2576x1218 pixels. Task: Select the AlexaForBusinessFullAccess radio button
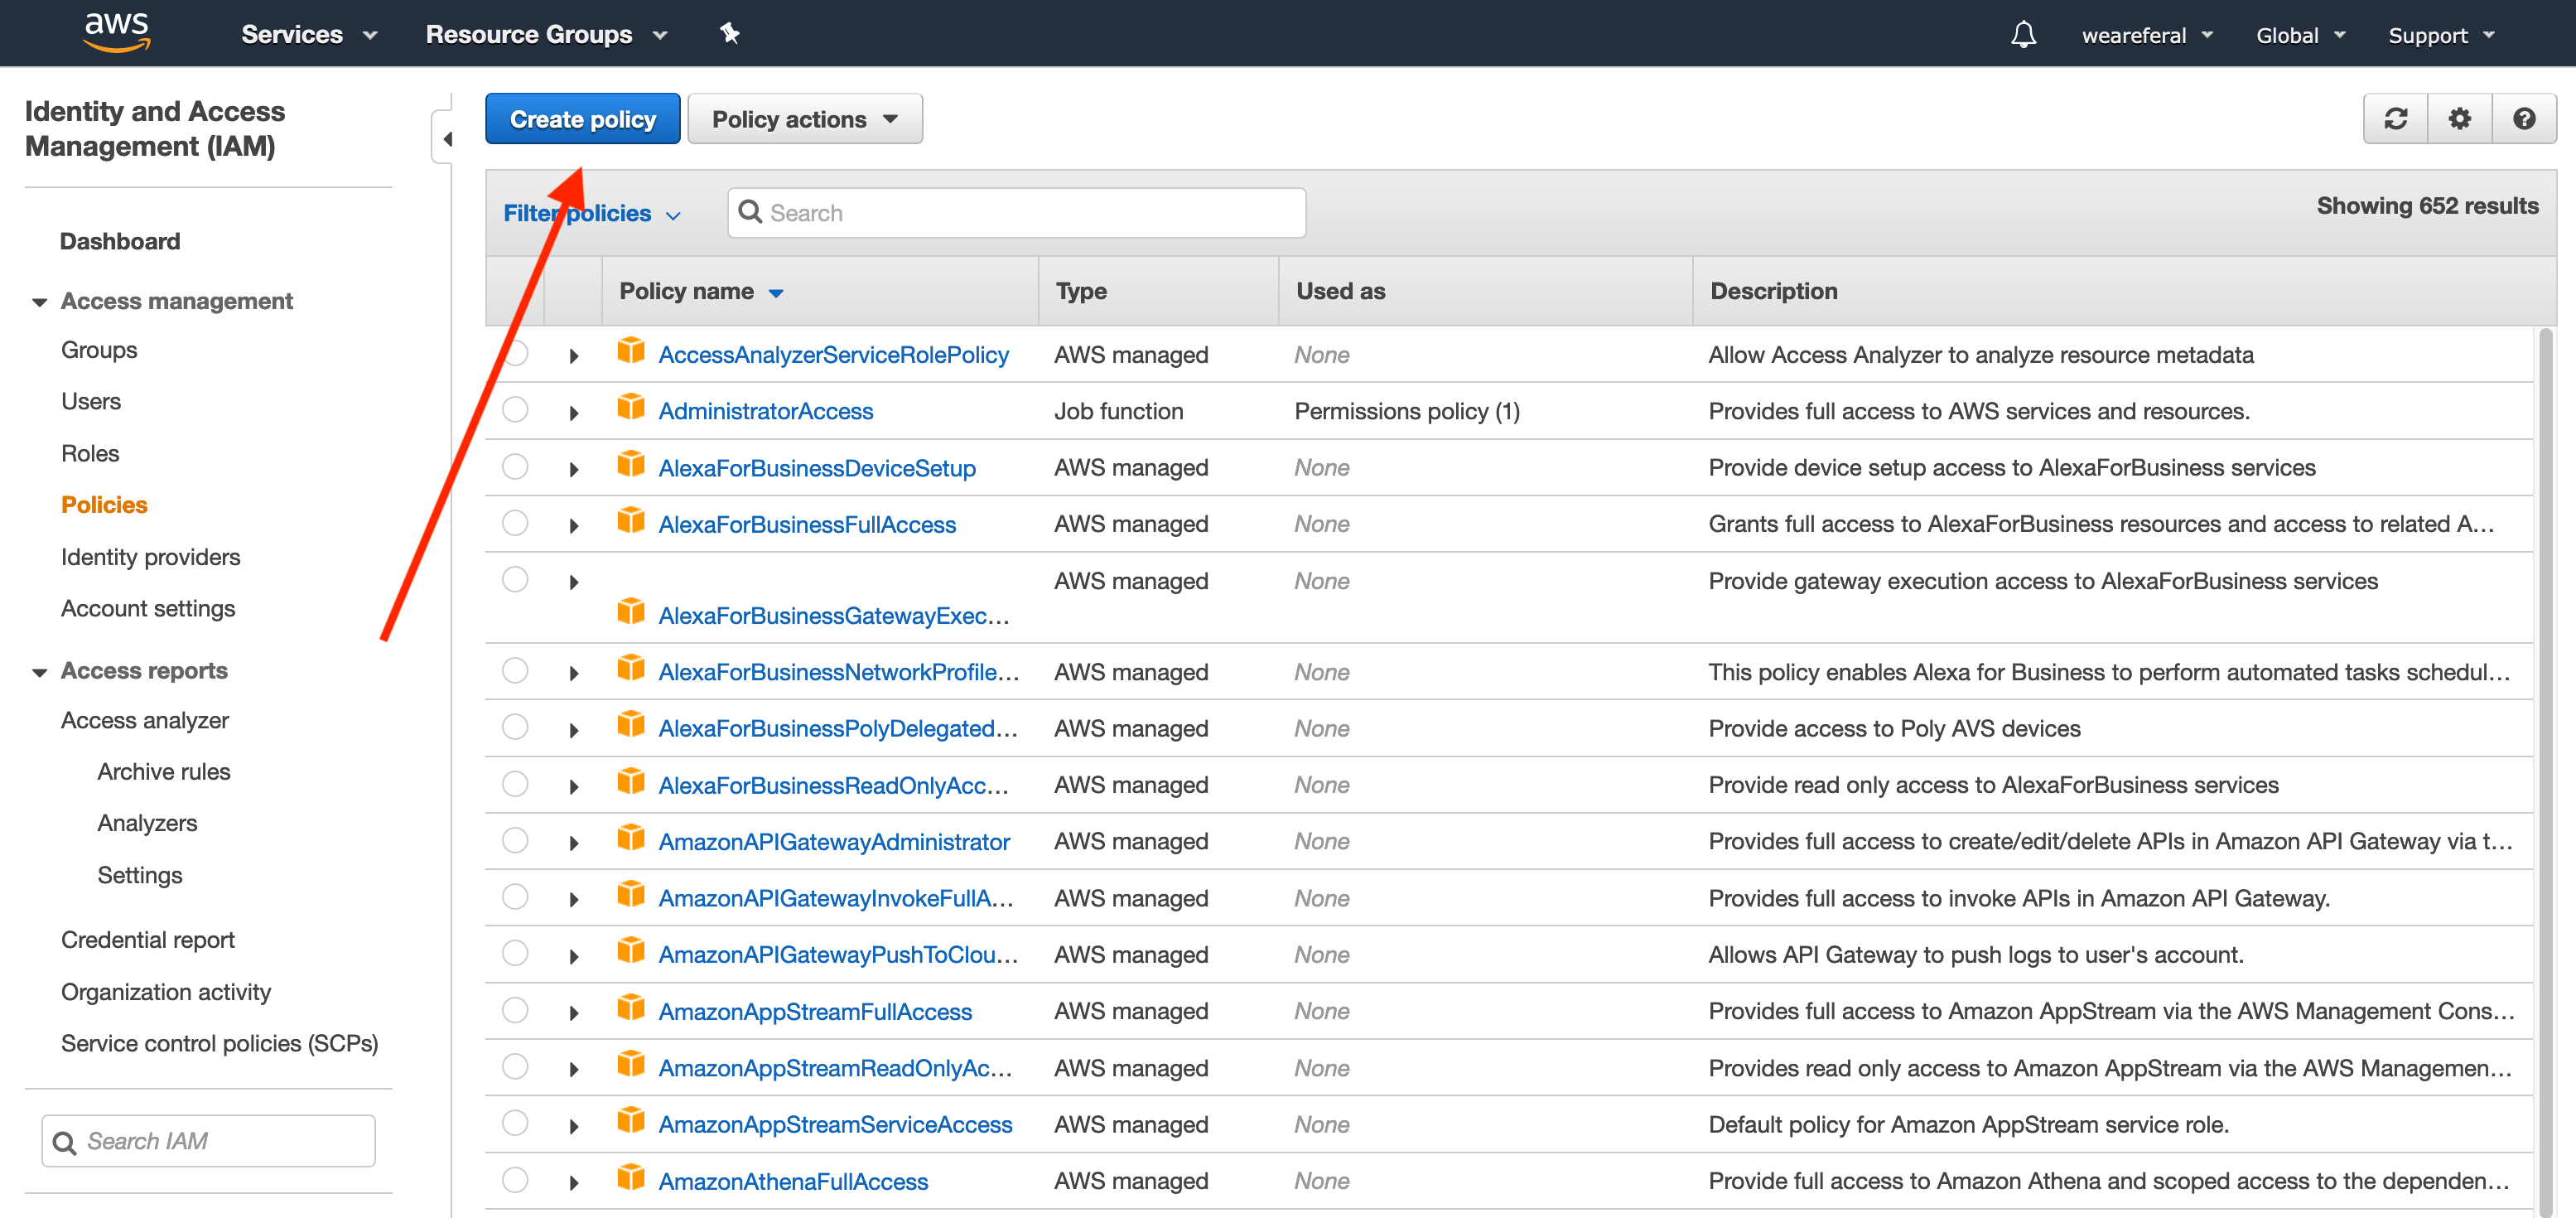515,523
